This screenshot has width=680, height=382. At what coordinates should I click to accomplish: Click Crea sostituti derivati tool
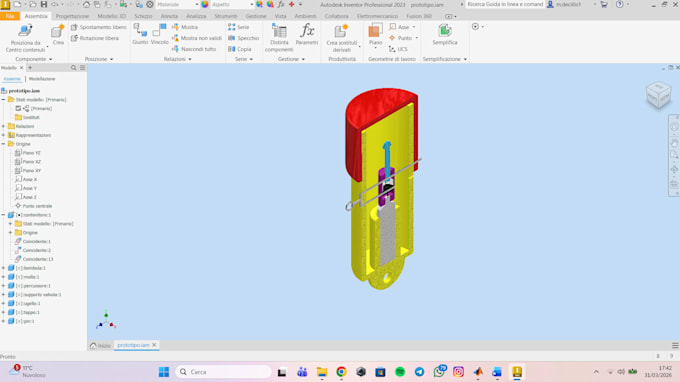(342, 38)
